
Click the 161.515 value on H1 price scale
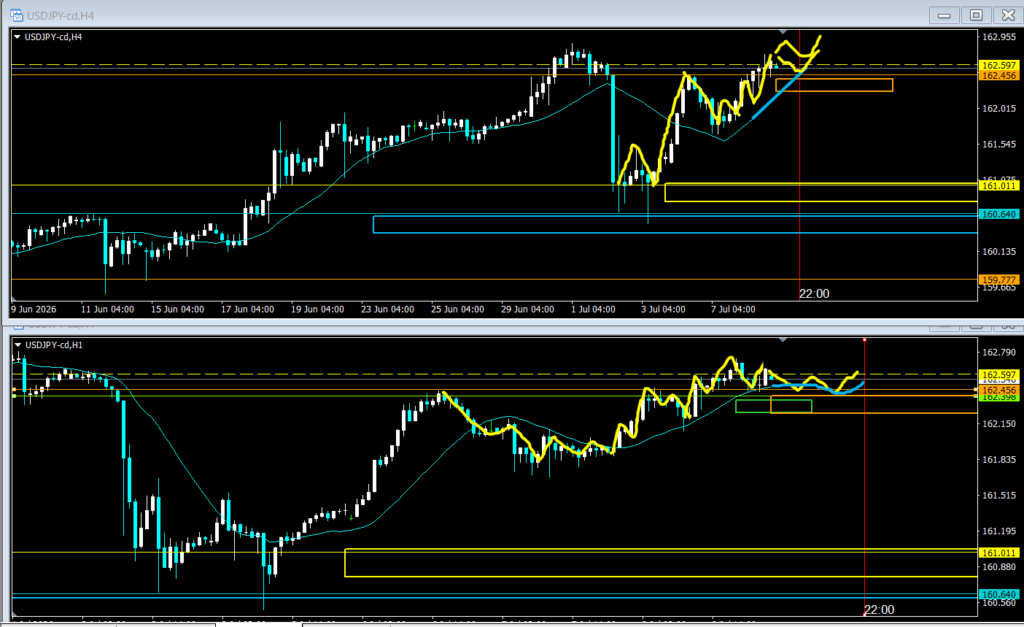(999, 496)
